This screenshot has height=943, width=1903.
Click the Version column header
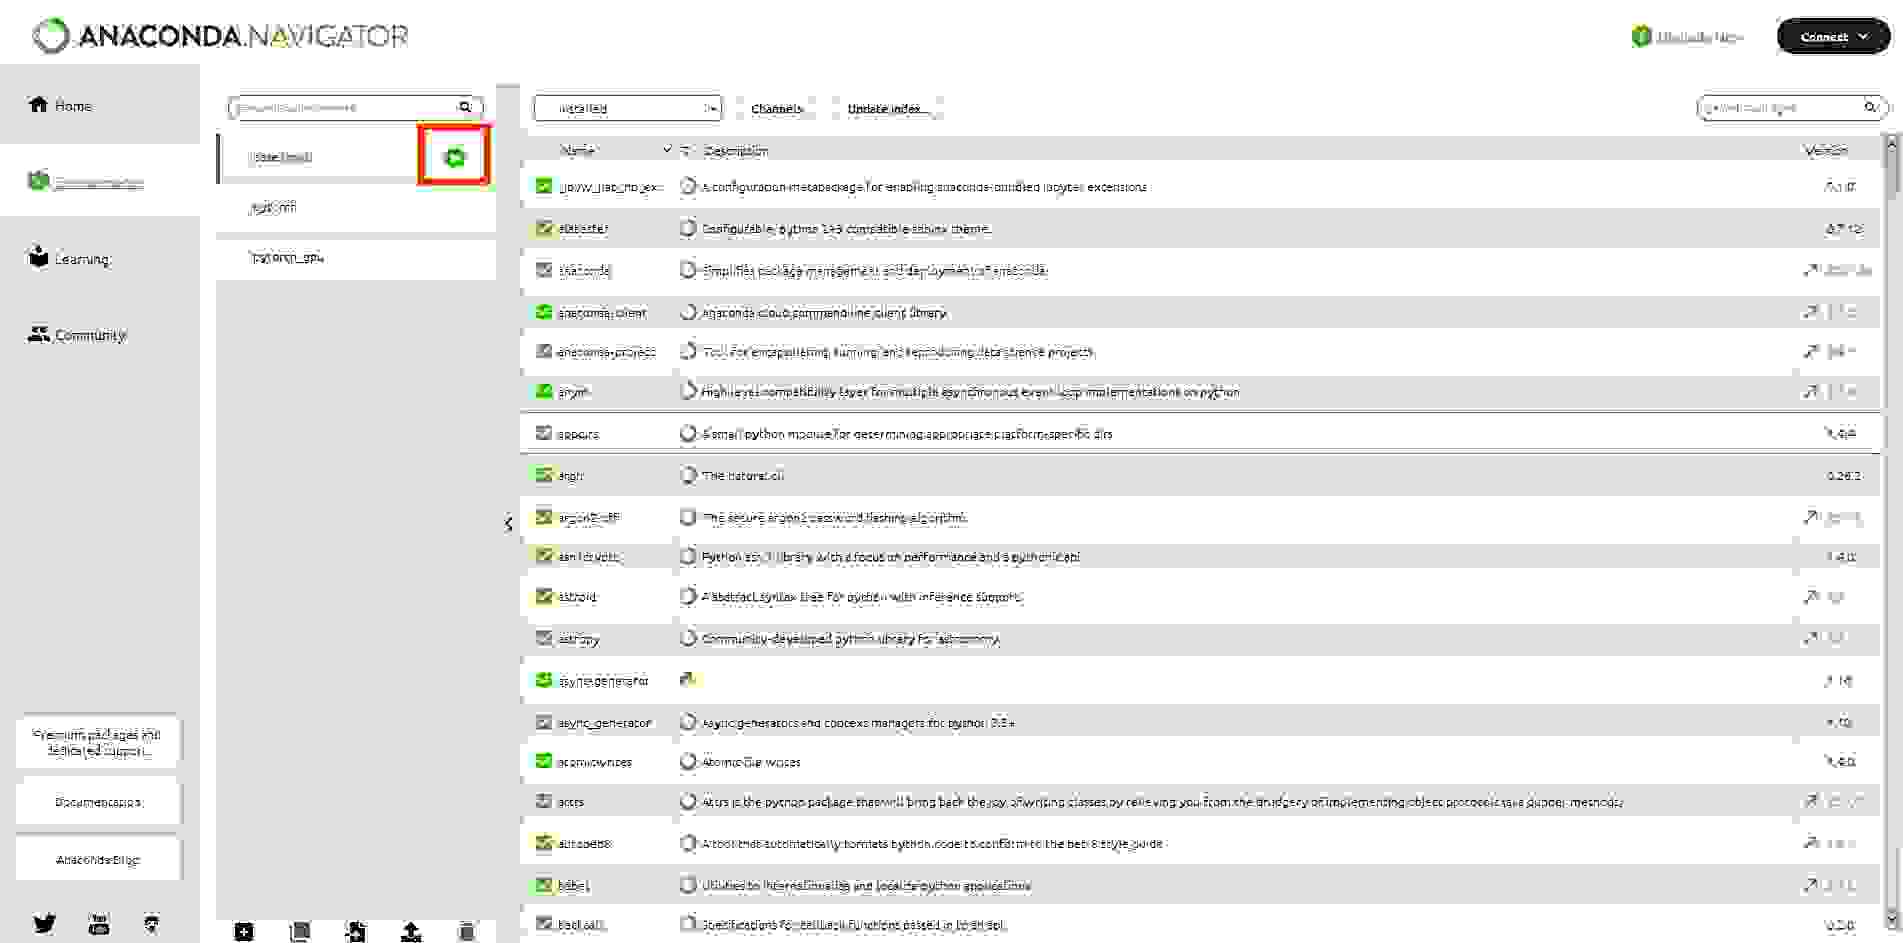[x=1826, y=150]
